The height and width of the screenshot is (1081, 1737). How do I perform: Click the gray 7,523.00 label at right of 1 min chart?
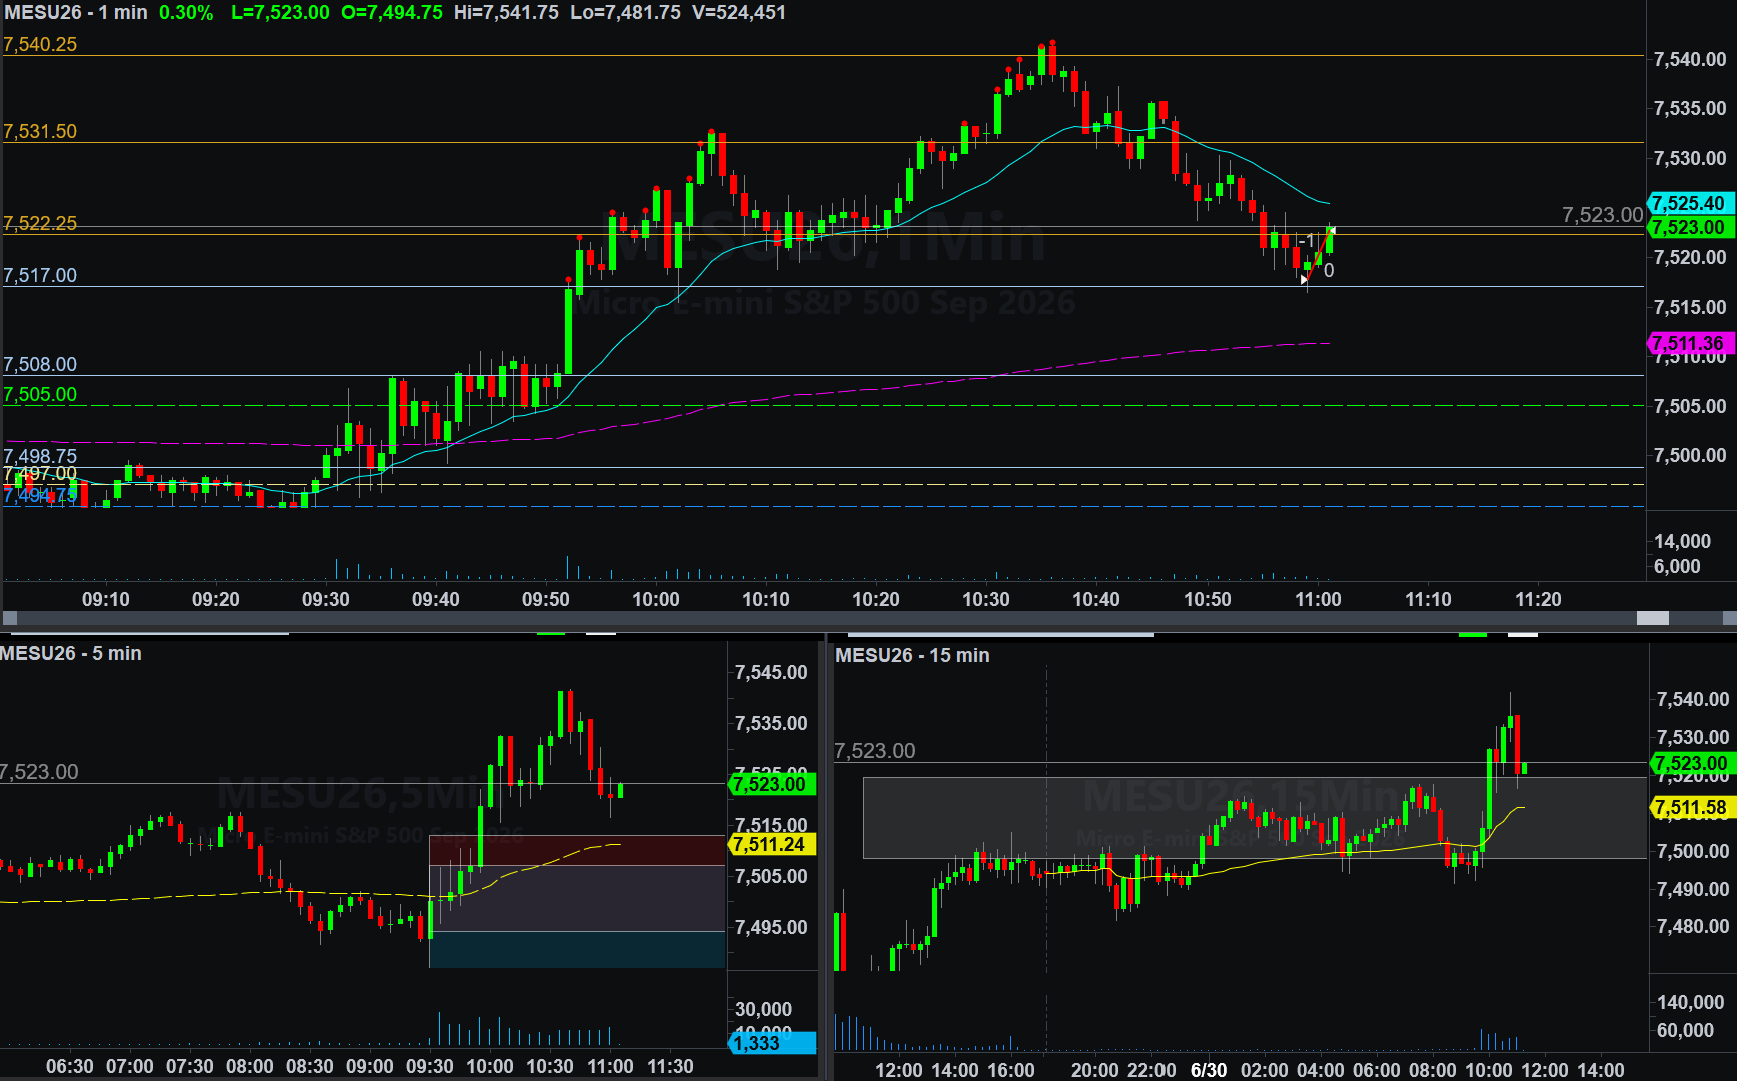(1602, 215)
